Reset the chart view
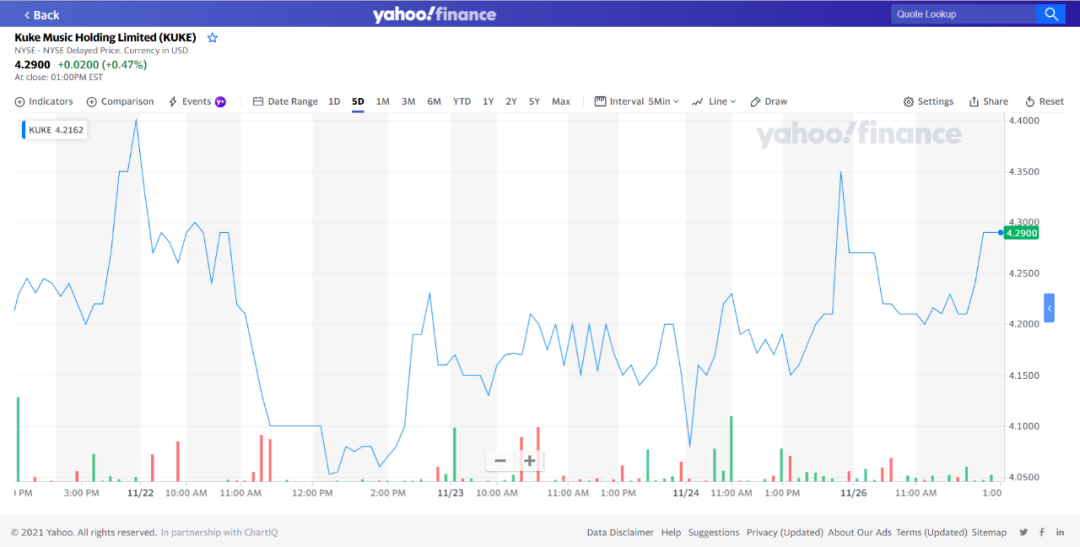This screenshot has height=547, width=1080. coord(1044,102)
